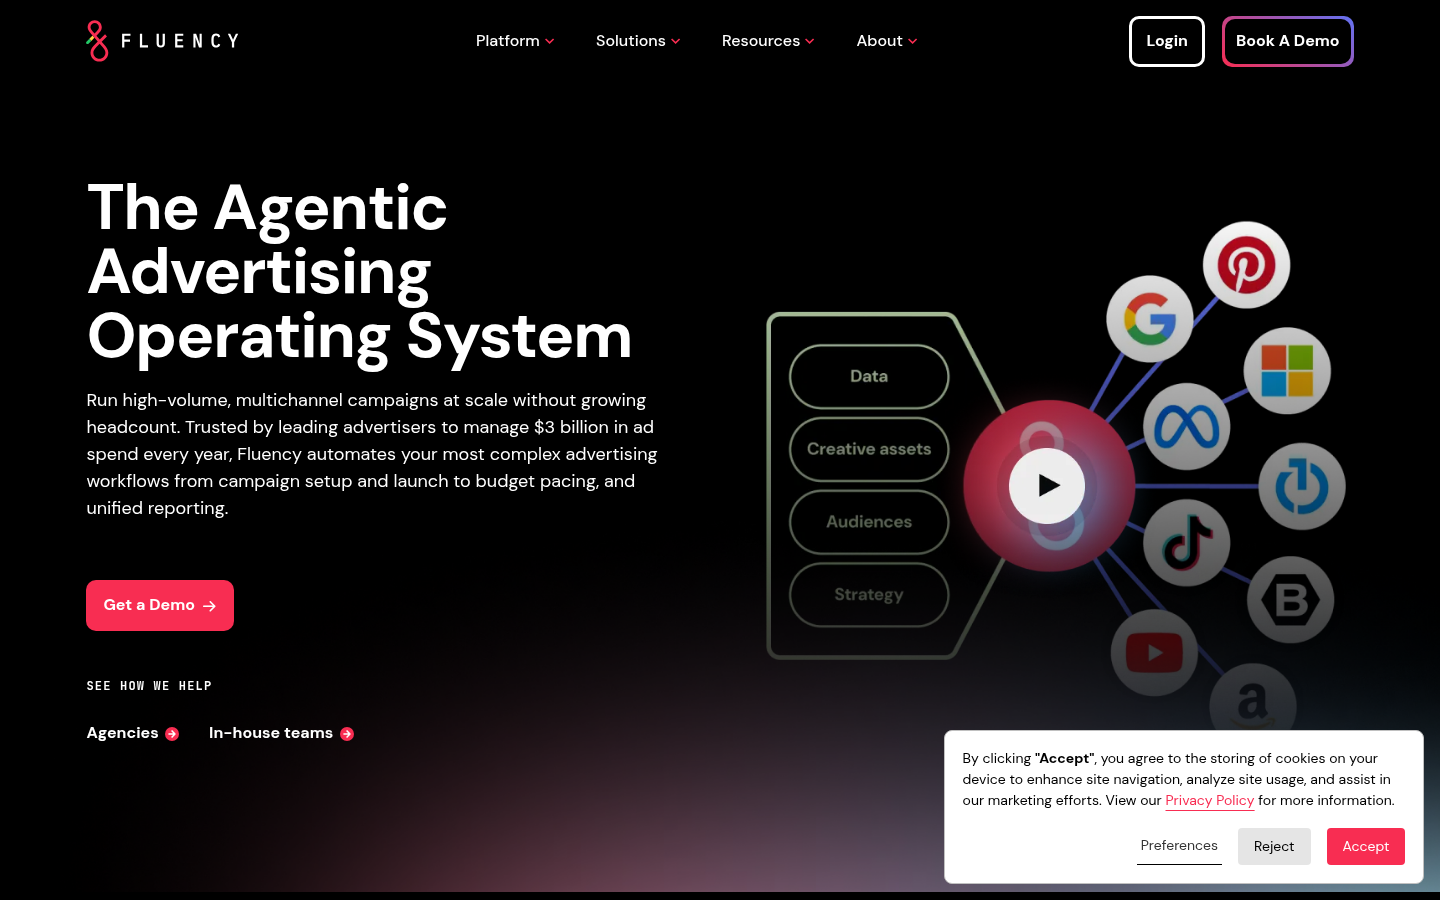Screen dimensions: 1440x900
Task: Open the Privacy Policy link
Action: tap(1209, 800)
